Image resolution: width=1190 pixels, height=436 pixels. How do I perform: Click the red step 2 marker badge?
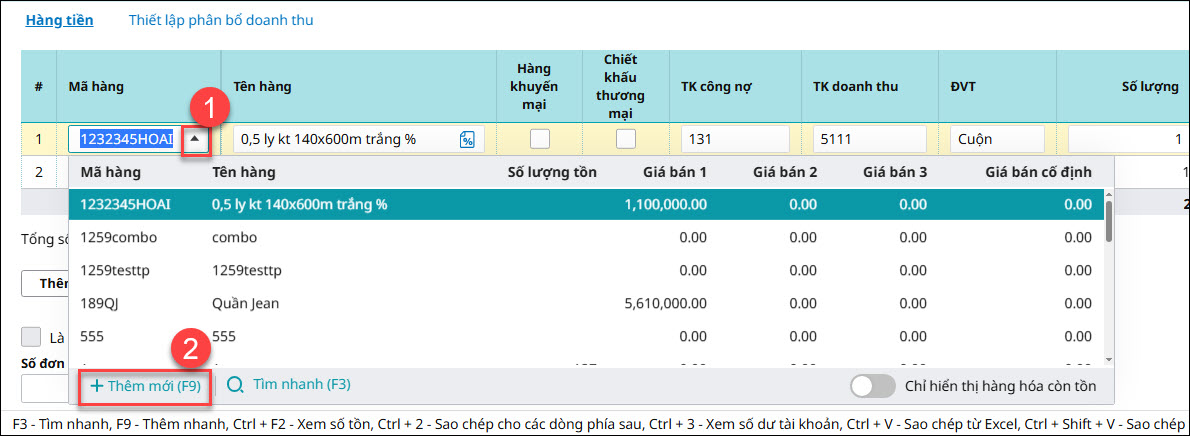(x=191, y=350)
